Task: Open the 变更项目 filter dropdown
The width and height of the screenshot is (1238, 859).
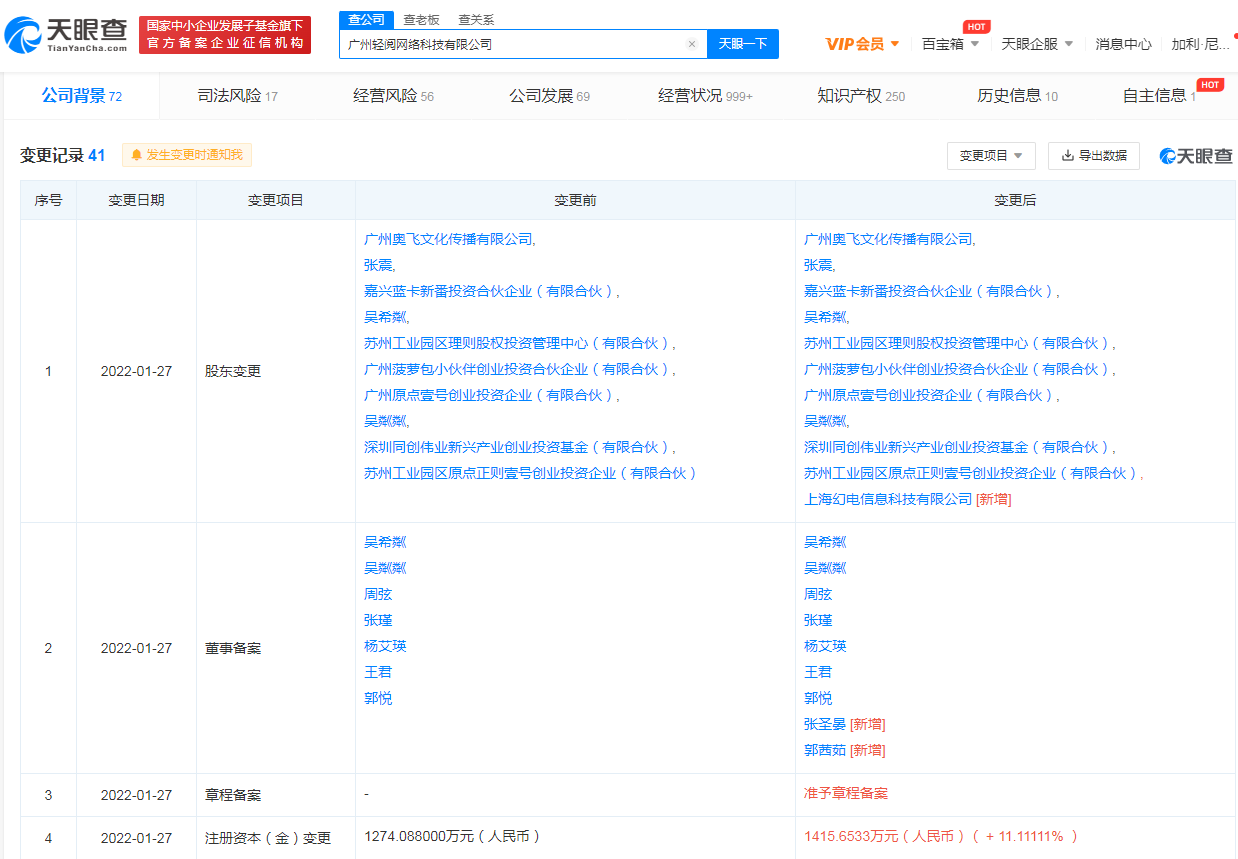Action: coord(991,156)
